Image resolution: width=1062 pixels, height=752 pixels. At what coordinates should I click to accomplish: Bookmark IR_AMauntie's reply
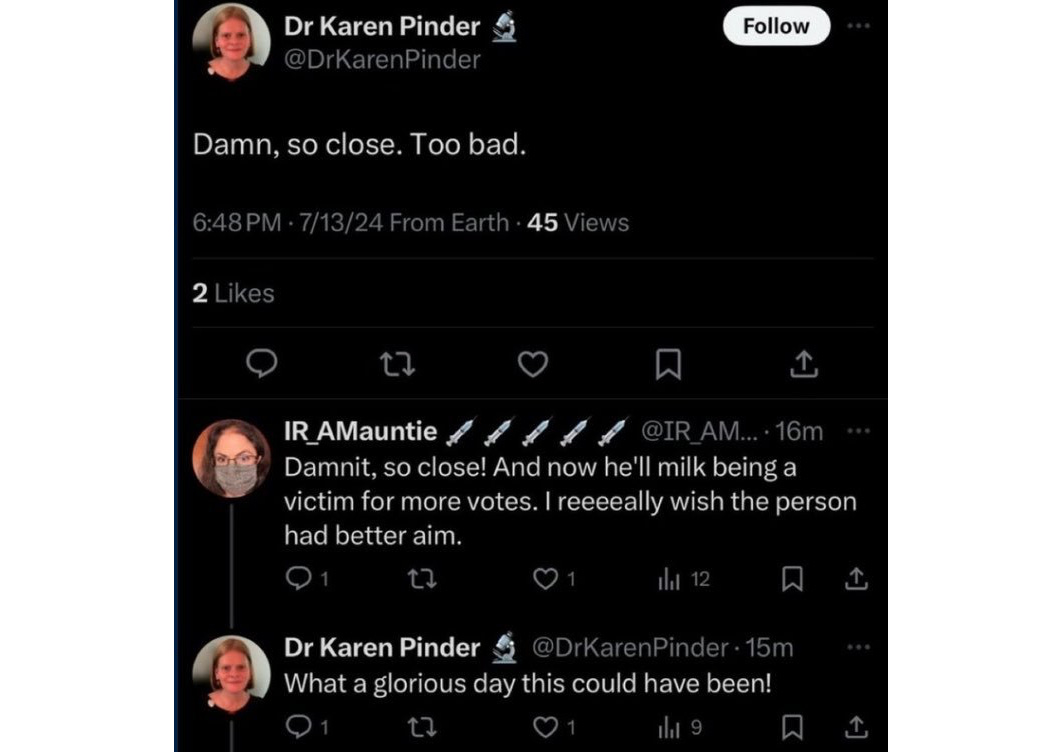click(793, 579)
